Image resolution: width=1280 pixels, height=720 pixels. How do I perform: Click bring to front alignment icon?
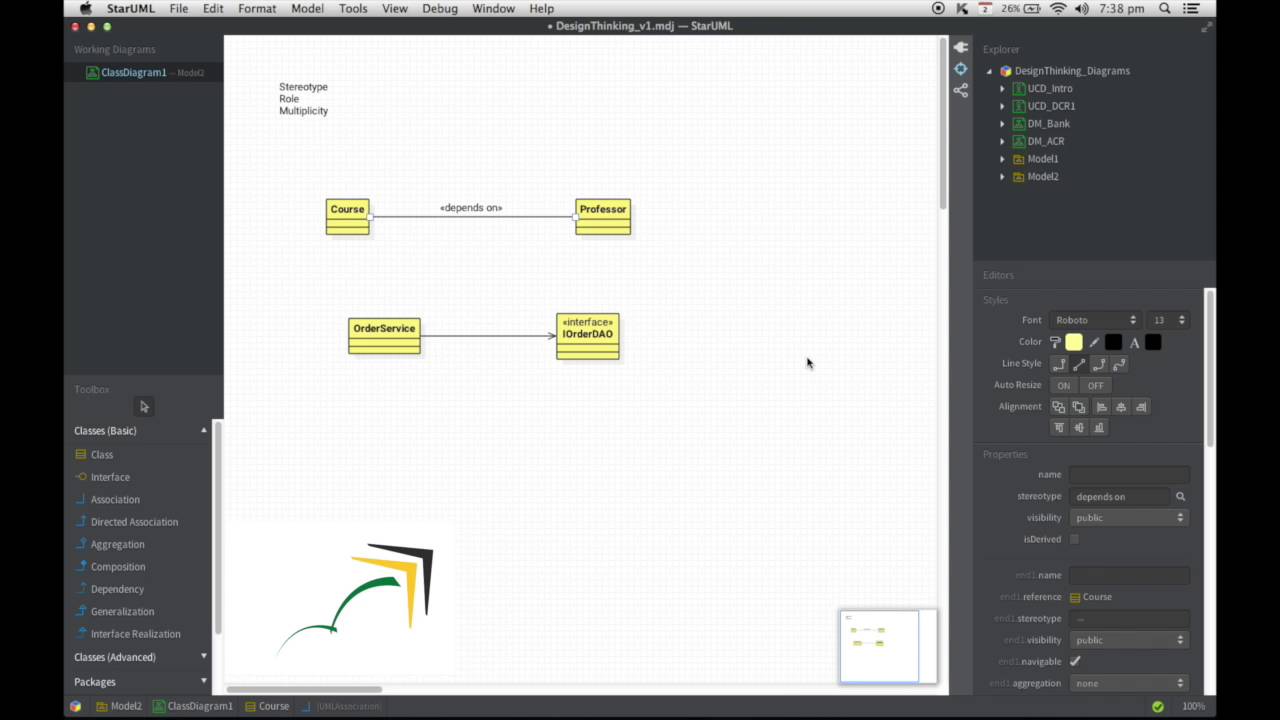(x=1059, y=407)
